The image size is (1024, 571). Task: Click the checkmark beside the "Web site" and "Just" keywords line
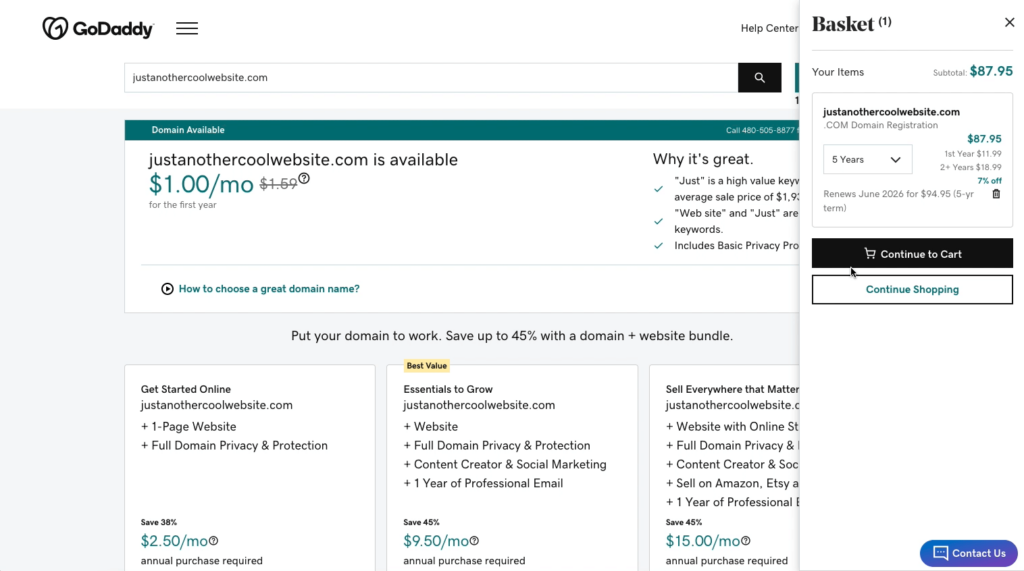pyautogui.click(x=658, y=221)
